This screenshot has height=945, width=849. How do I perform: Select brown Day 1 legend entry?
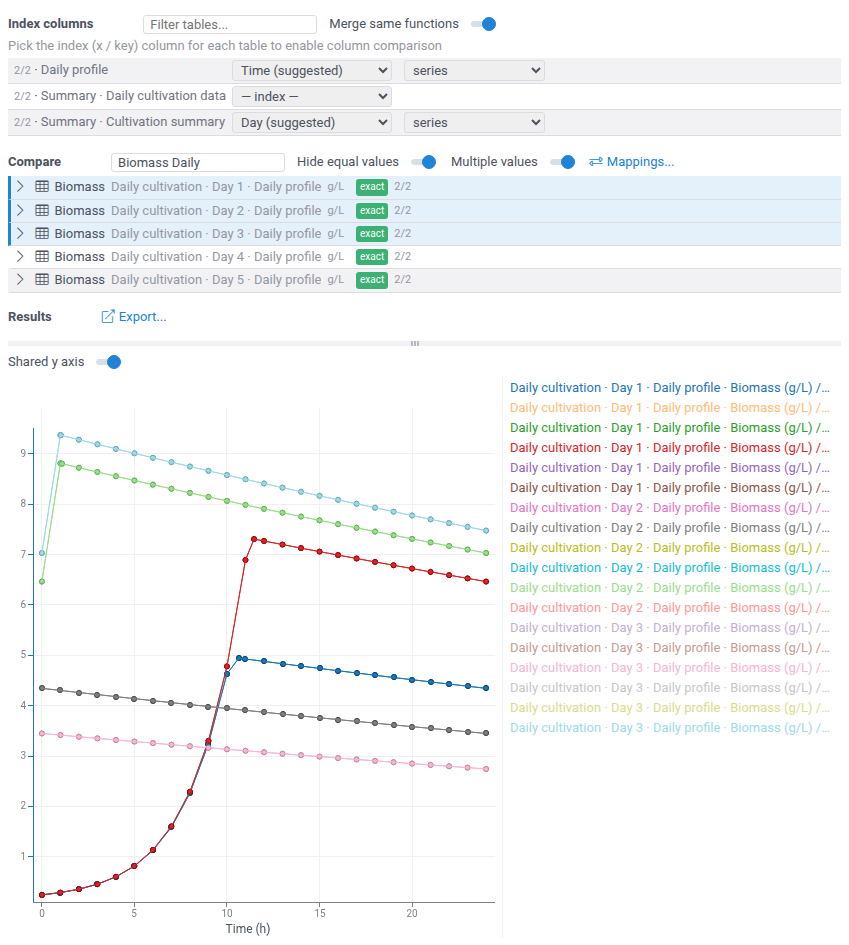click(x=669, y=488)
